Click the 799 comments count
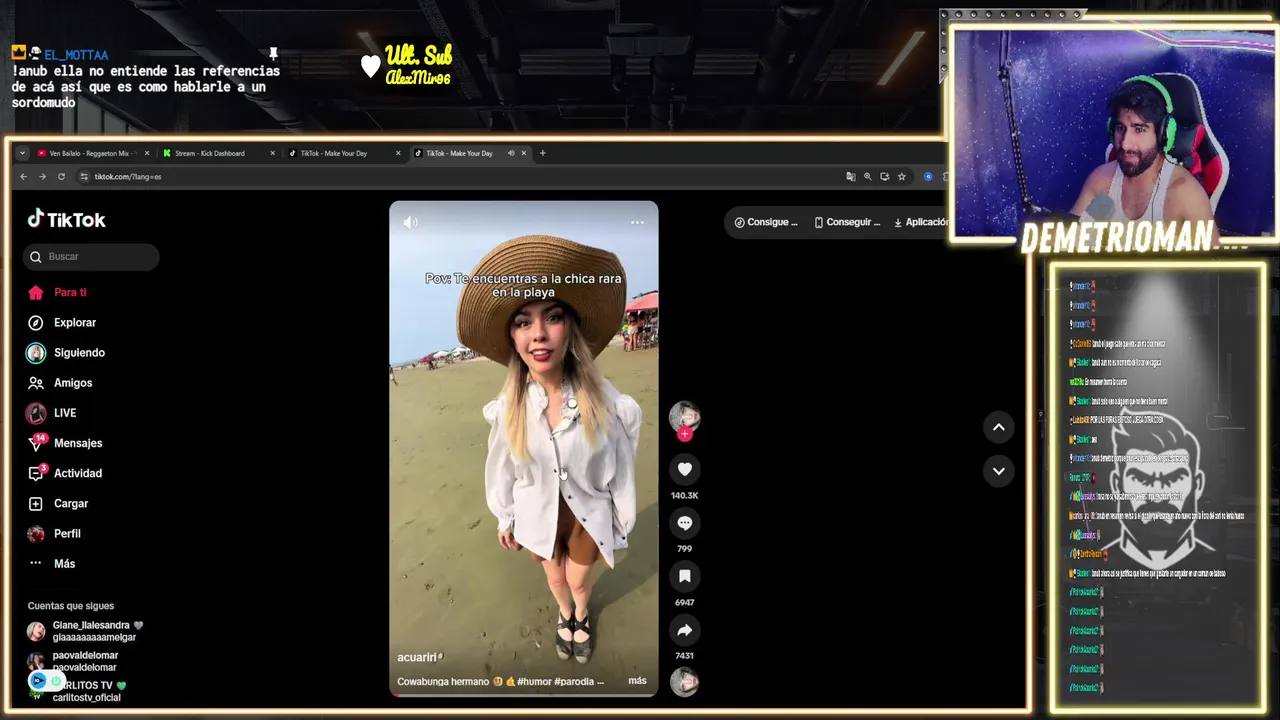 pos(685,548)
